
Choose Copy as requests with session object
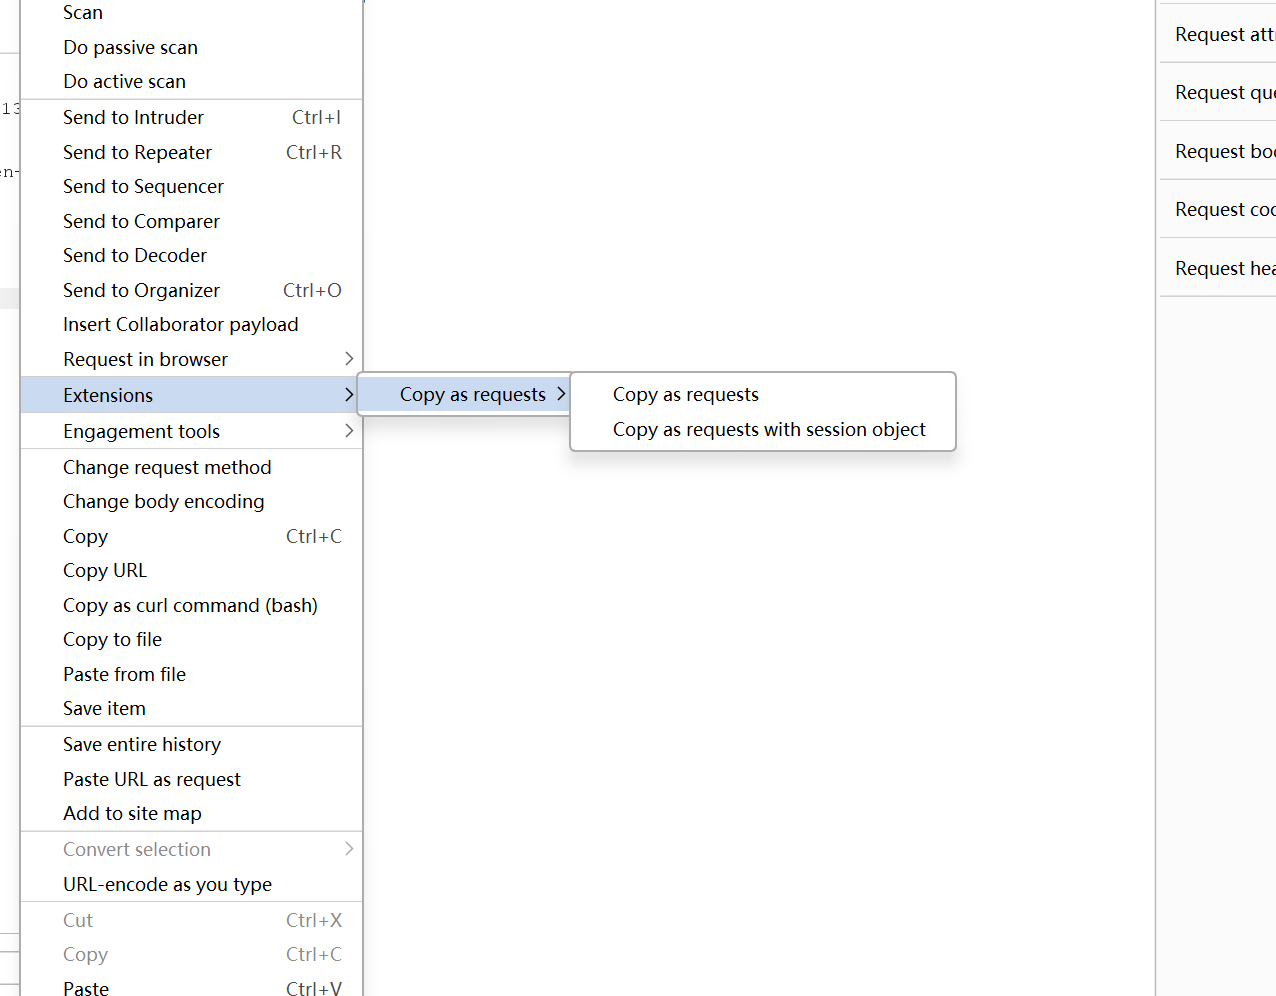[769, 429]
